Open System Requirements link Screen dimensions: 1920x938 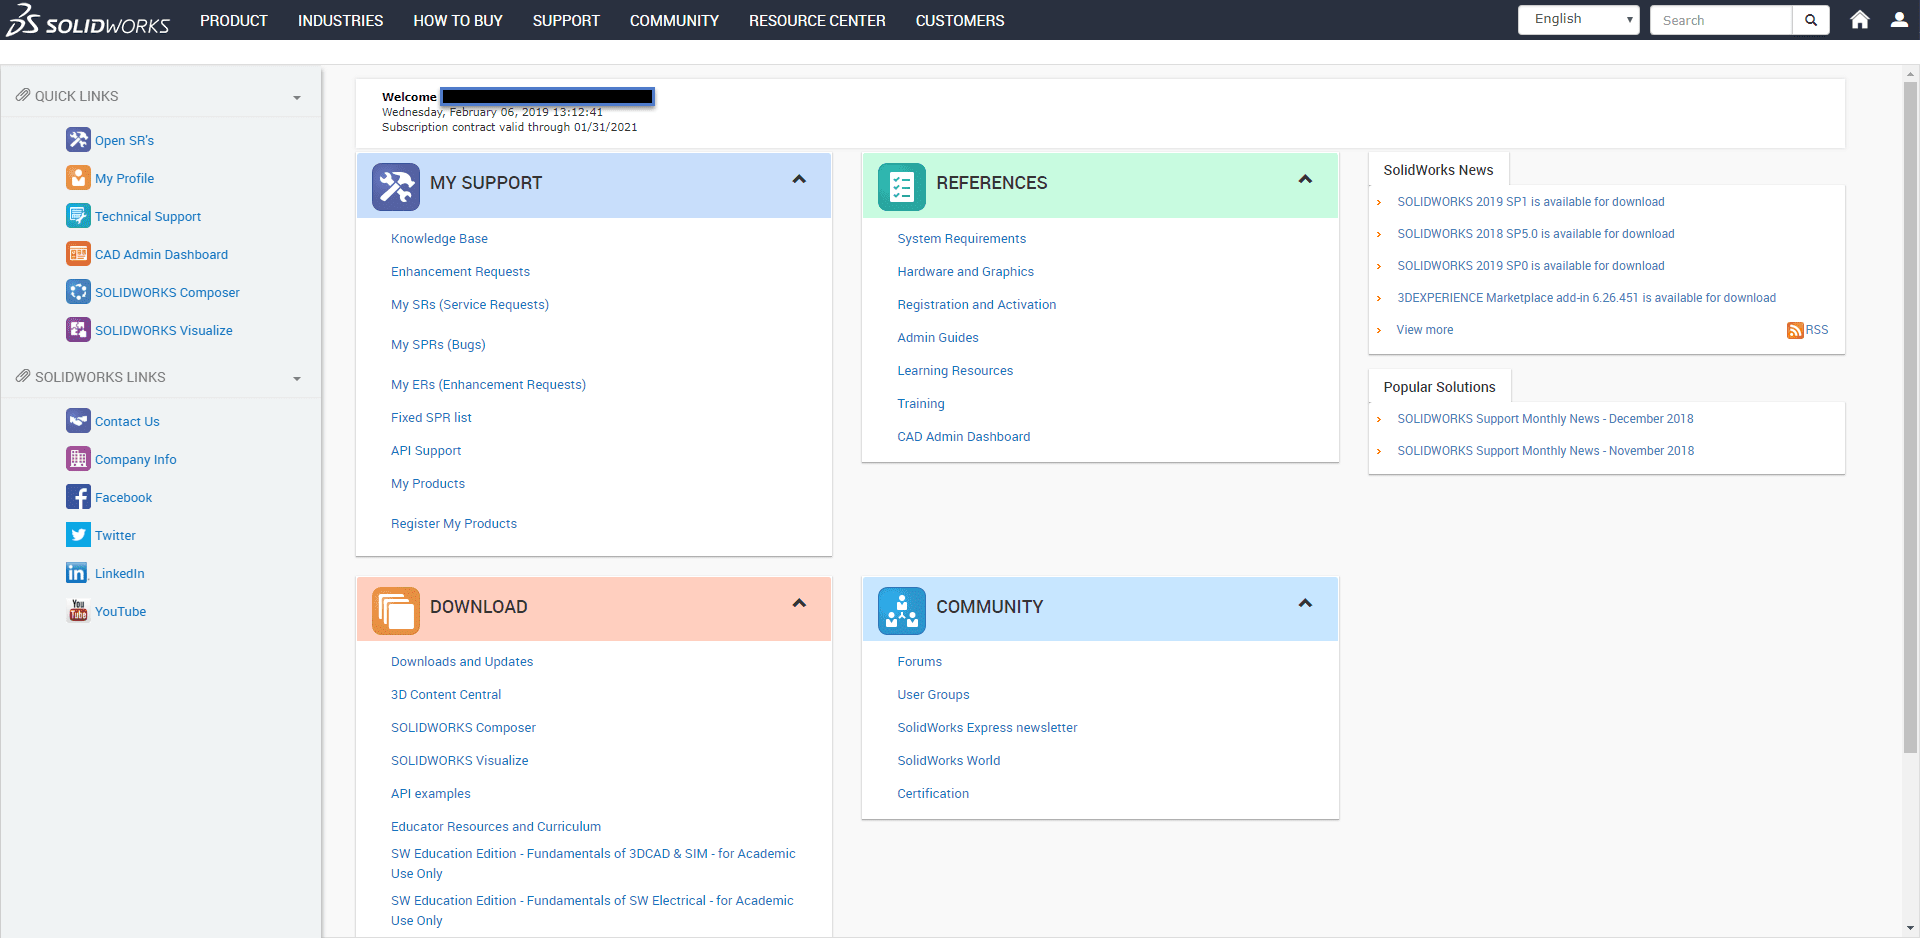tap(961, 239)
